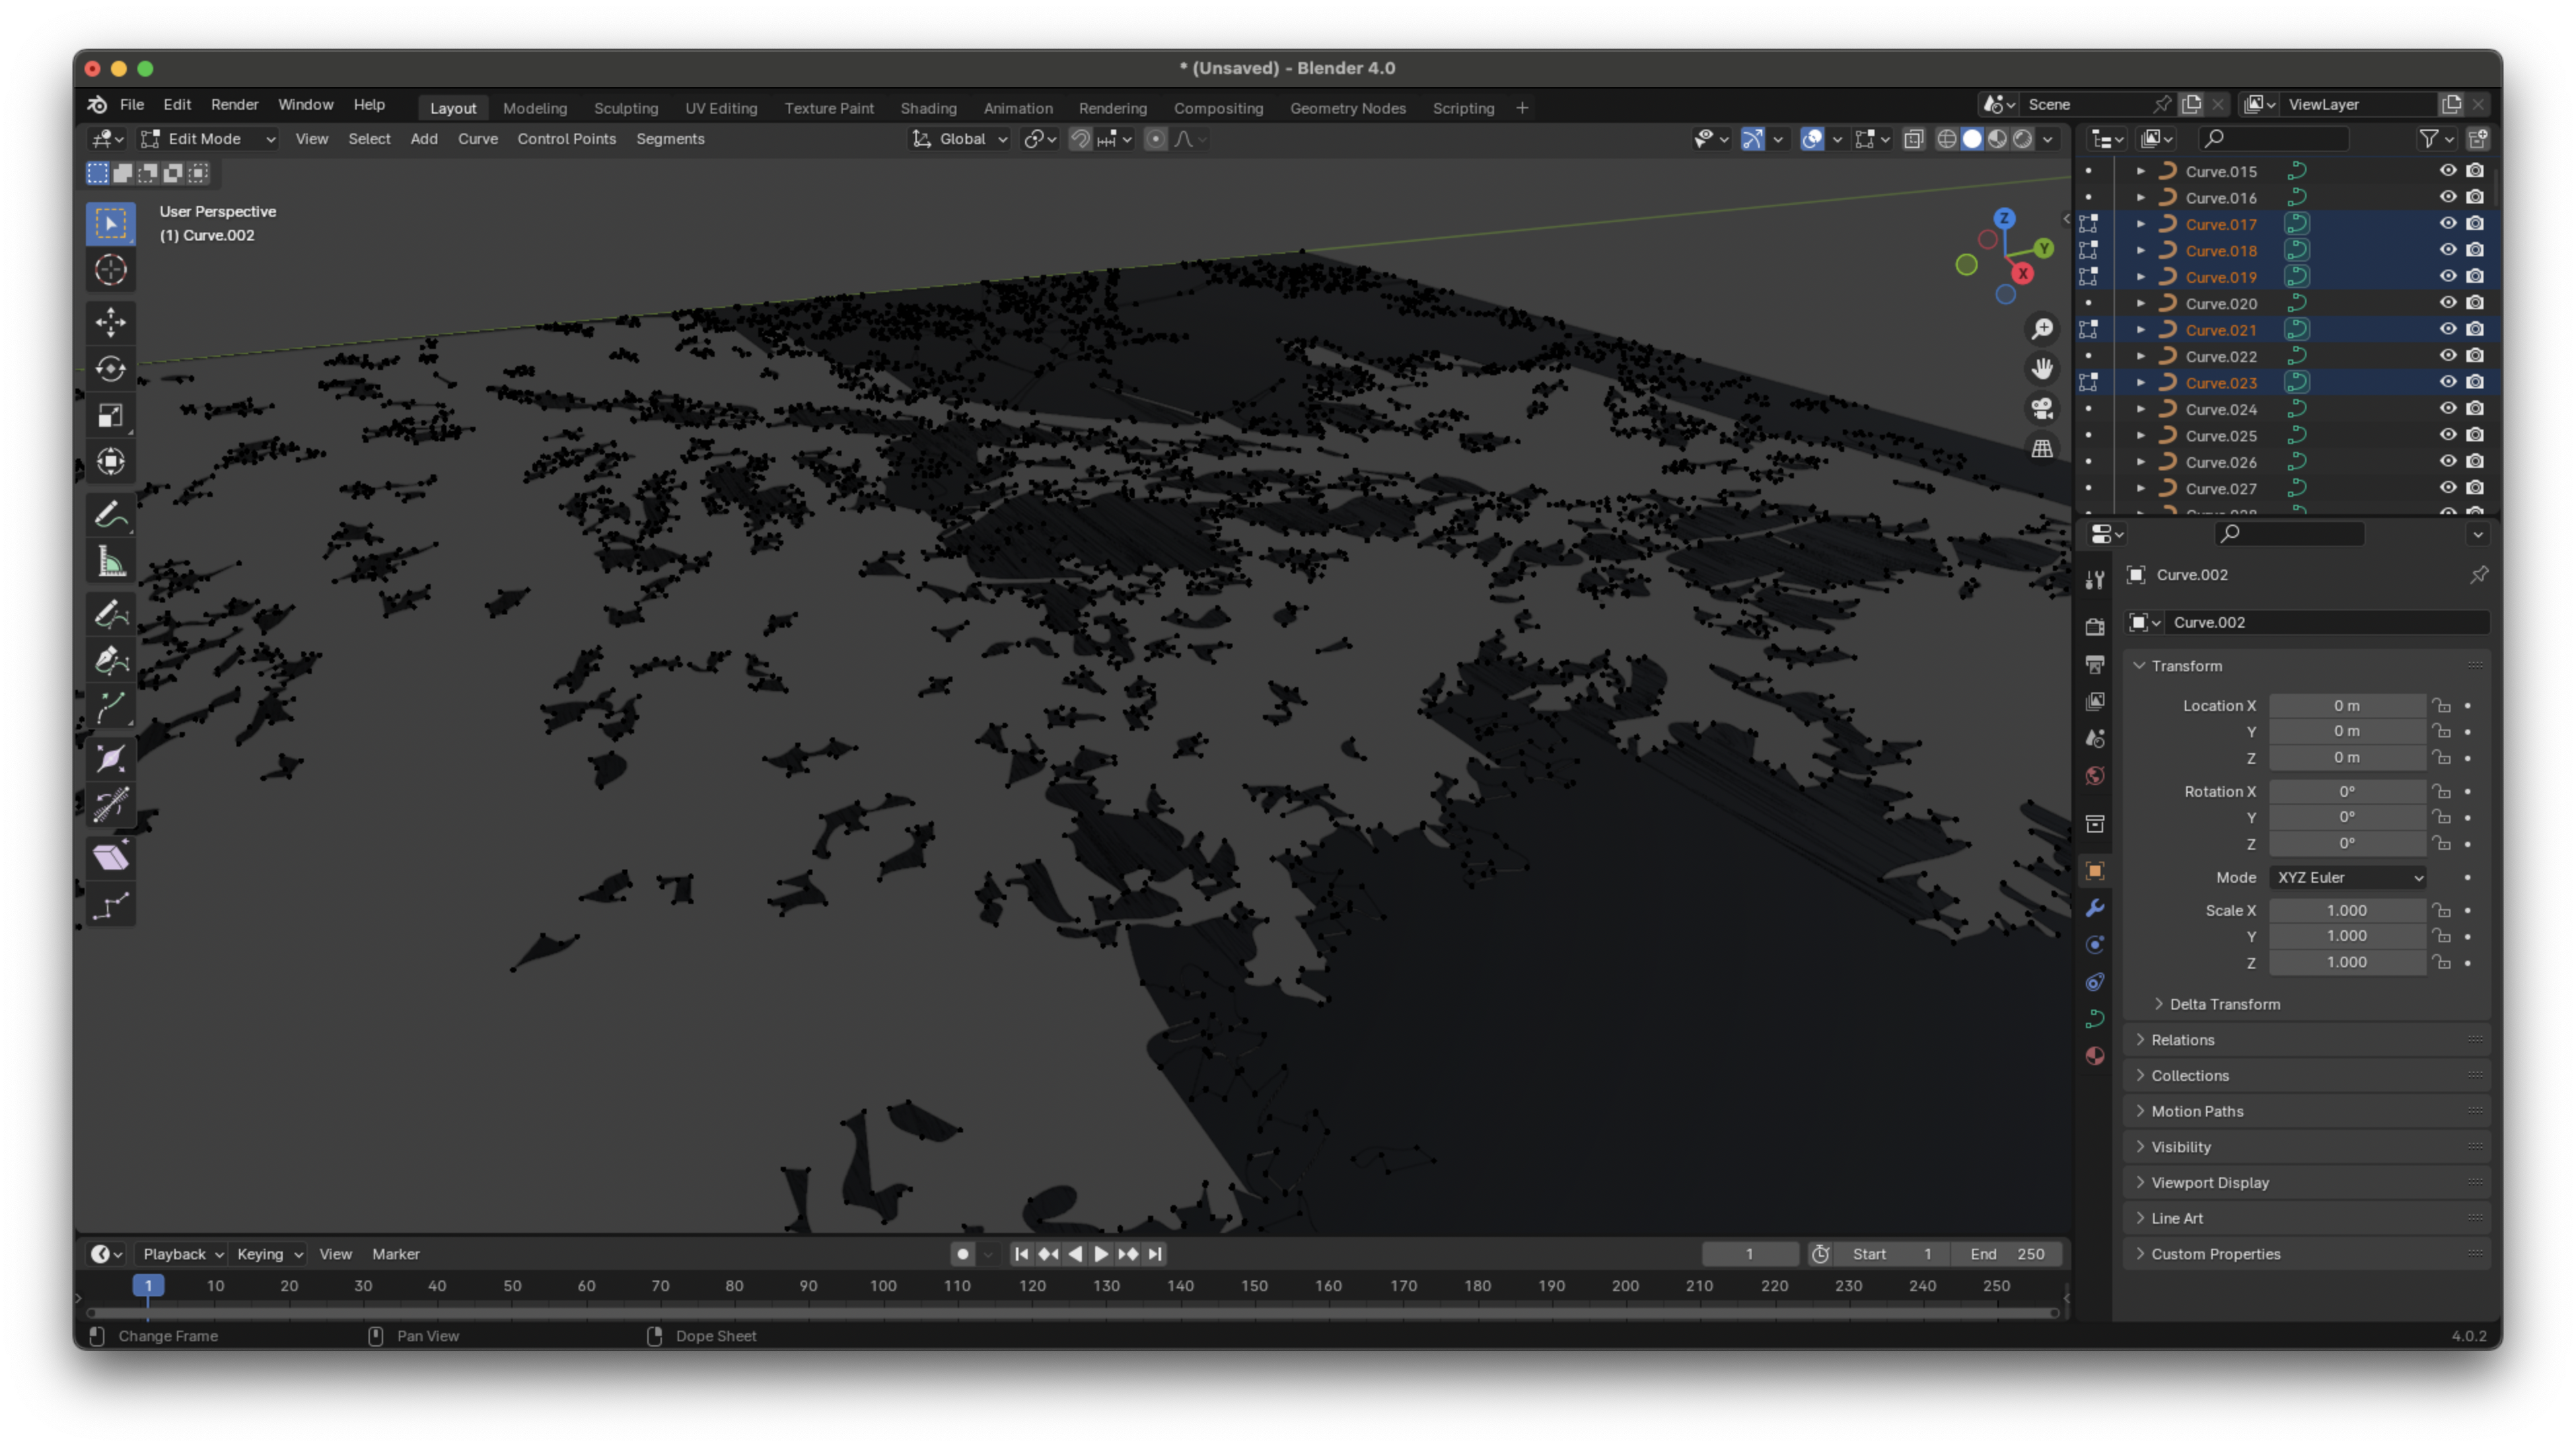Open the Control Points menu
Screen dimensions: 2576x1447
[566, 139]
